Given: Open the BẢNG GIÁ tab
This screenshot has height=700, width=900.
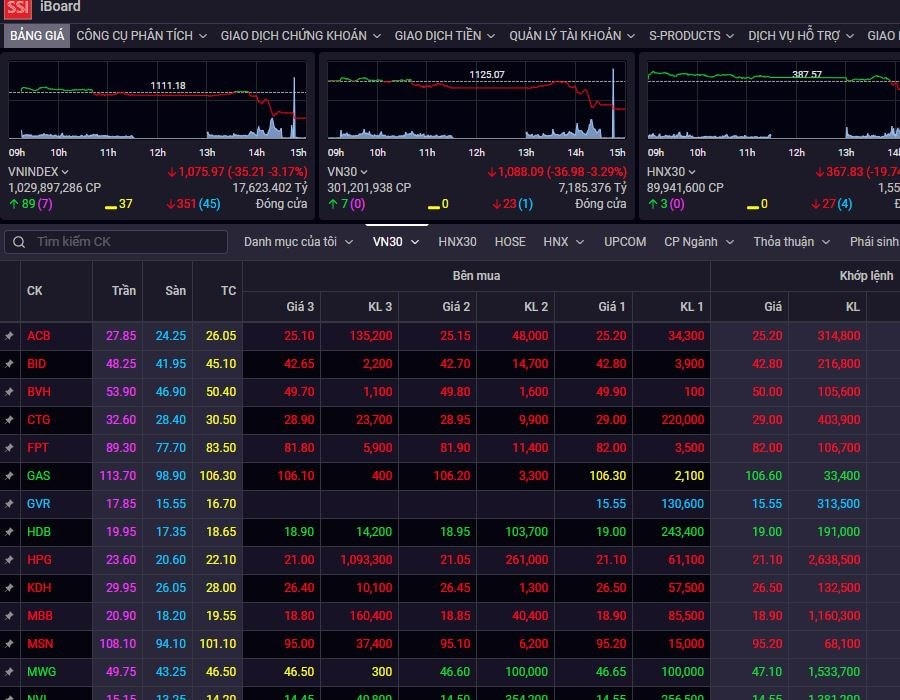Looking at the screenshot, I should (37, 36).
